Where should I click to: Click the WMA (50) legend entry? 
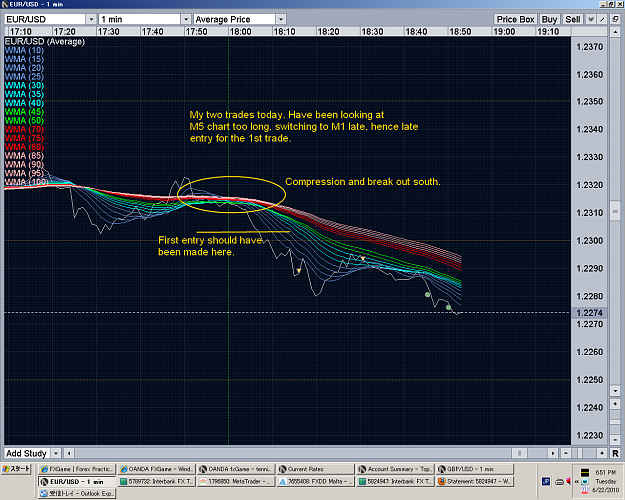pyautogui.click(x=24, y=120)
